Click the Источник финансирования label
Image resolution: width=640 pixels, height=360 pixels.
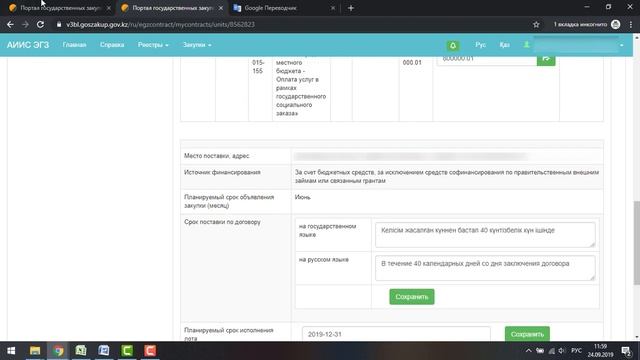pyautogui.click(x=222, y=172)
